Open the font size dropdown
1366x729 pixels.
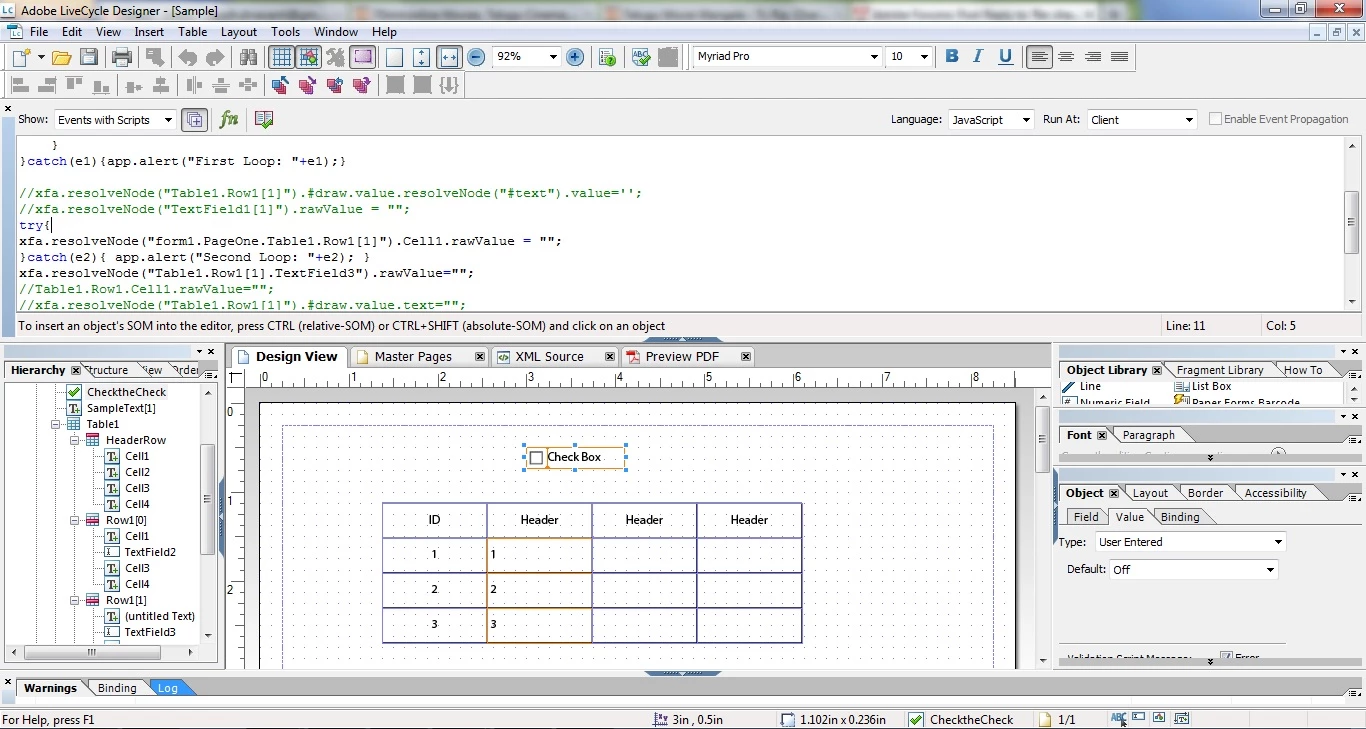coord(924,57)
